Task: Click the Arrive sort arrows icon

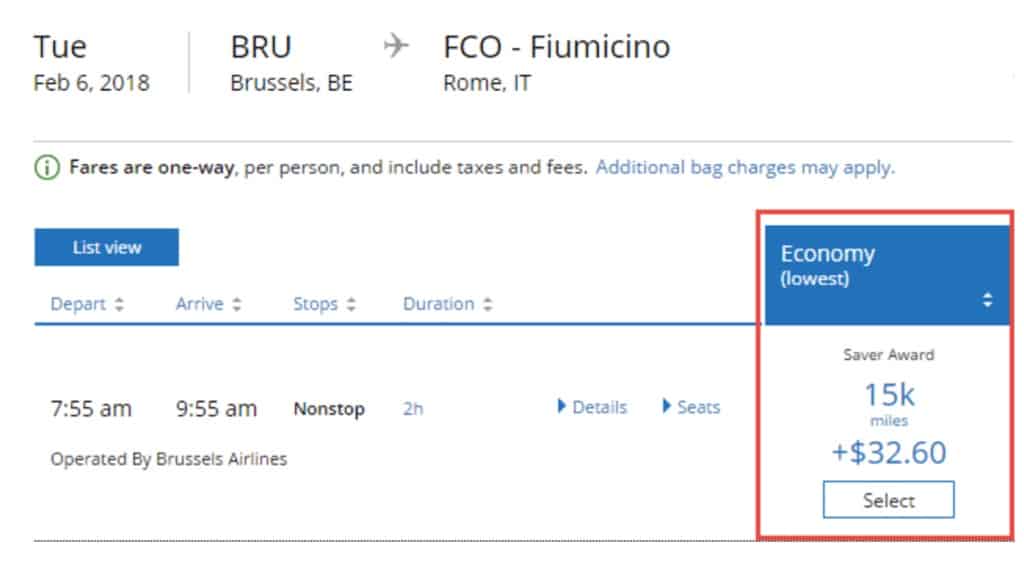Action: [237, 304]
